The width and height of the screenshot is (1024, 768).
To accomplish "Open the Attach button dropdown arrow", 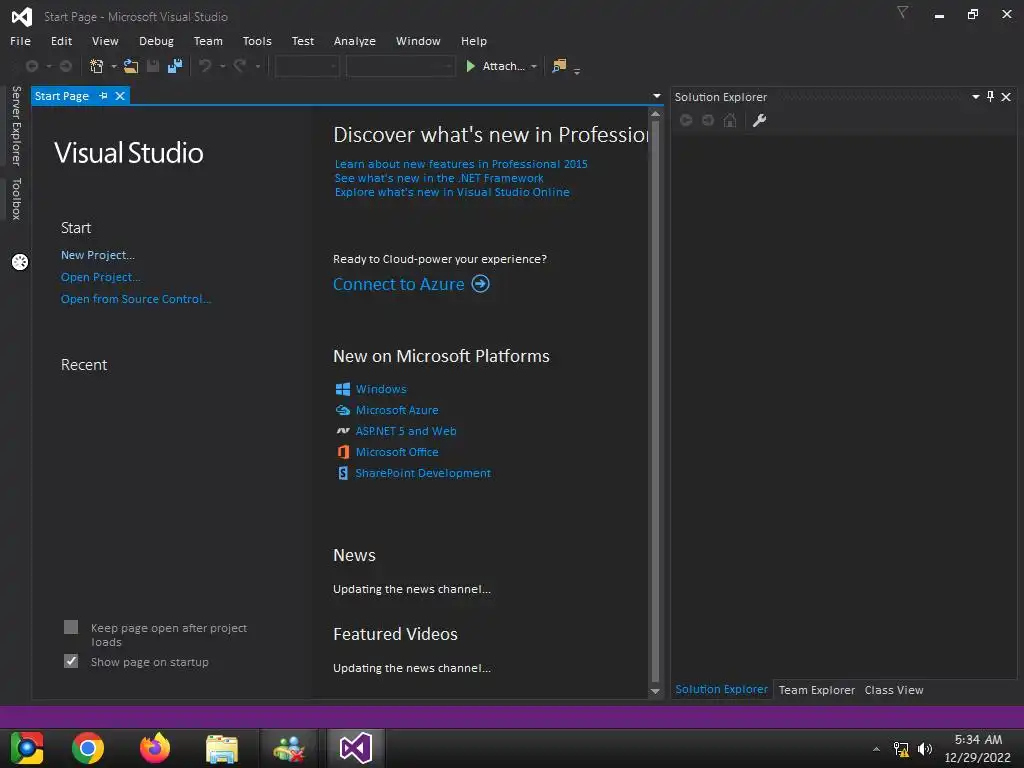I will 534,67.
